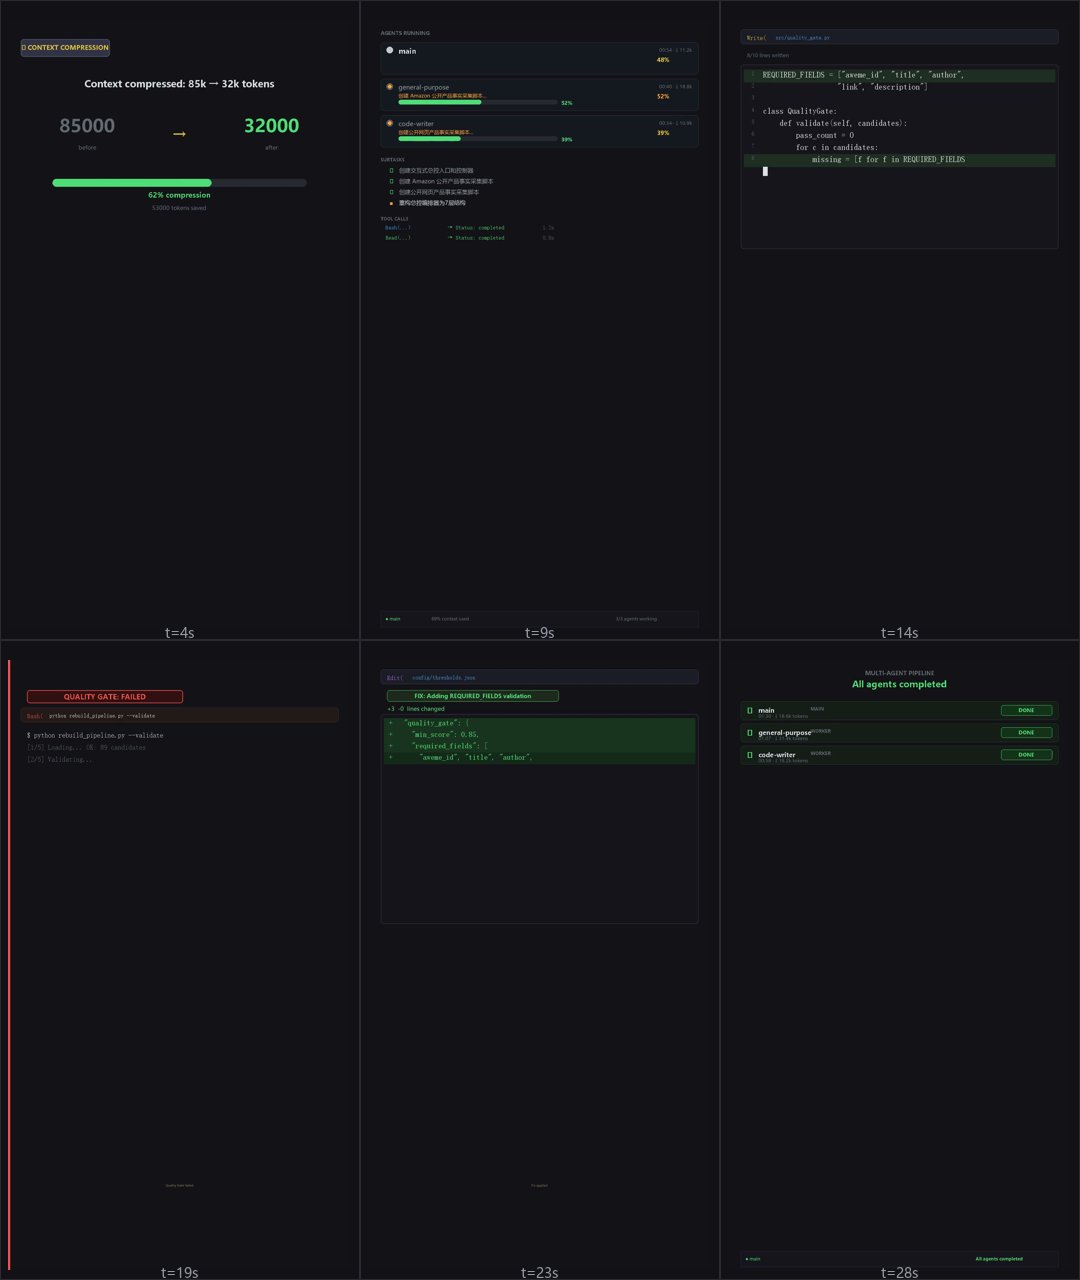Image resolution: width=1080 pixels, height=1280 pixels.
Task: Click the green check icon beside main in the completed list
Action: coord(750,711)
